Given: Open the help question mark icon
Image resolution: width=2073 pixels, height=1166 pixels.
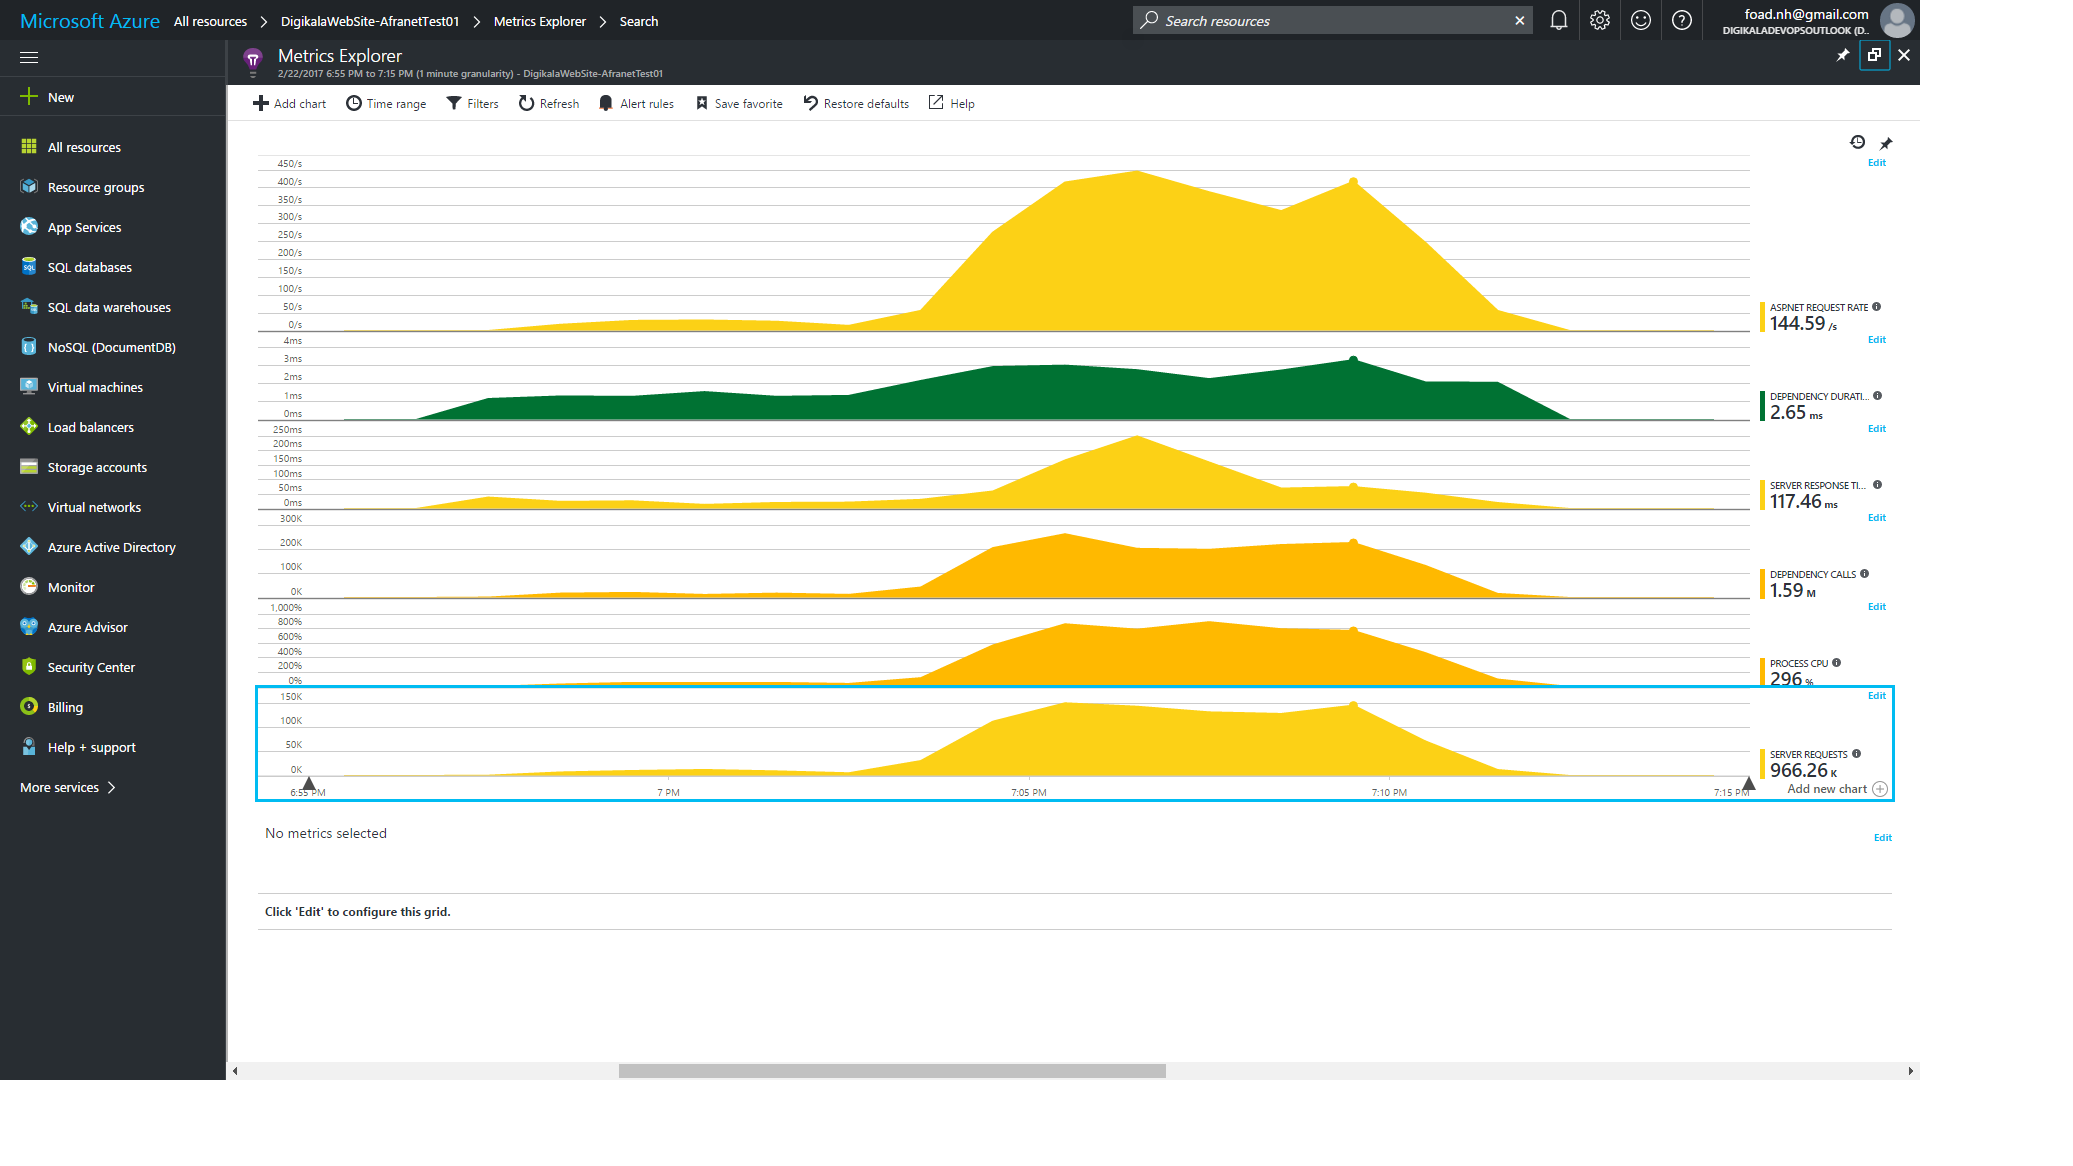Looking at the screenshot, I should point(1682,20).
